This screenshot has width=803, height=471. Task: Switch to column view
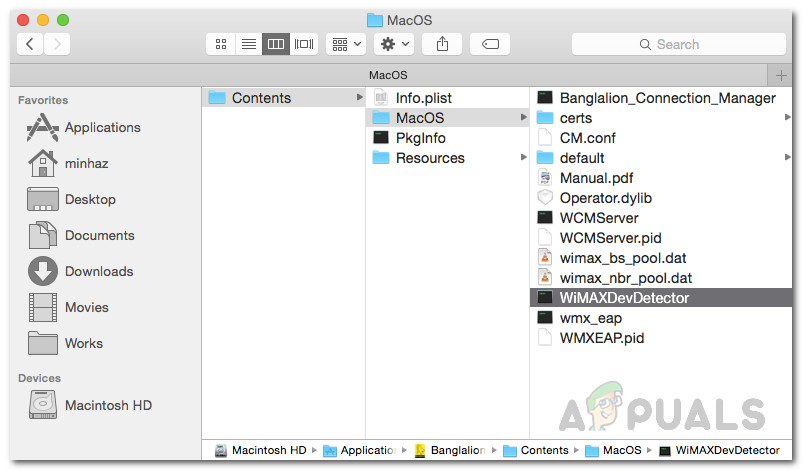(x=276, y=44)
